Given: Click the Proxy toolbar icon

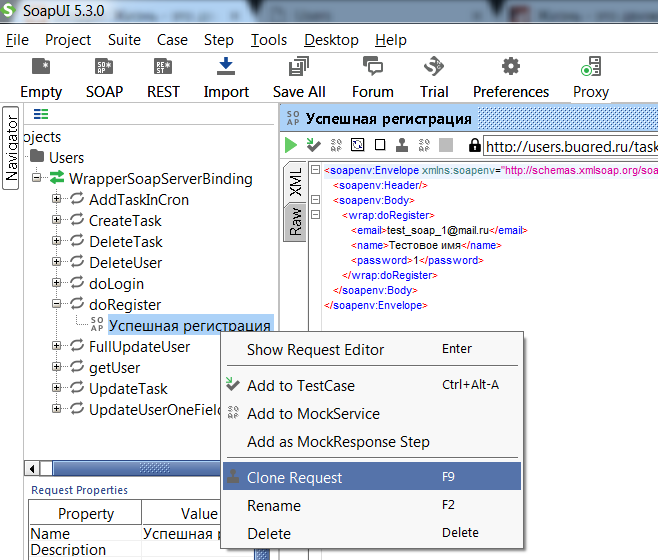Looking at the screenshot, I should pos(591,66).
